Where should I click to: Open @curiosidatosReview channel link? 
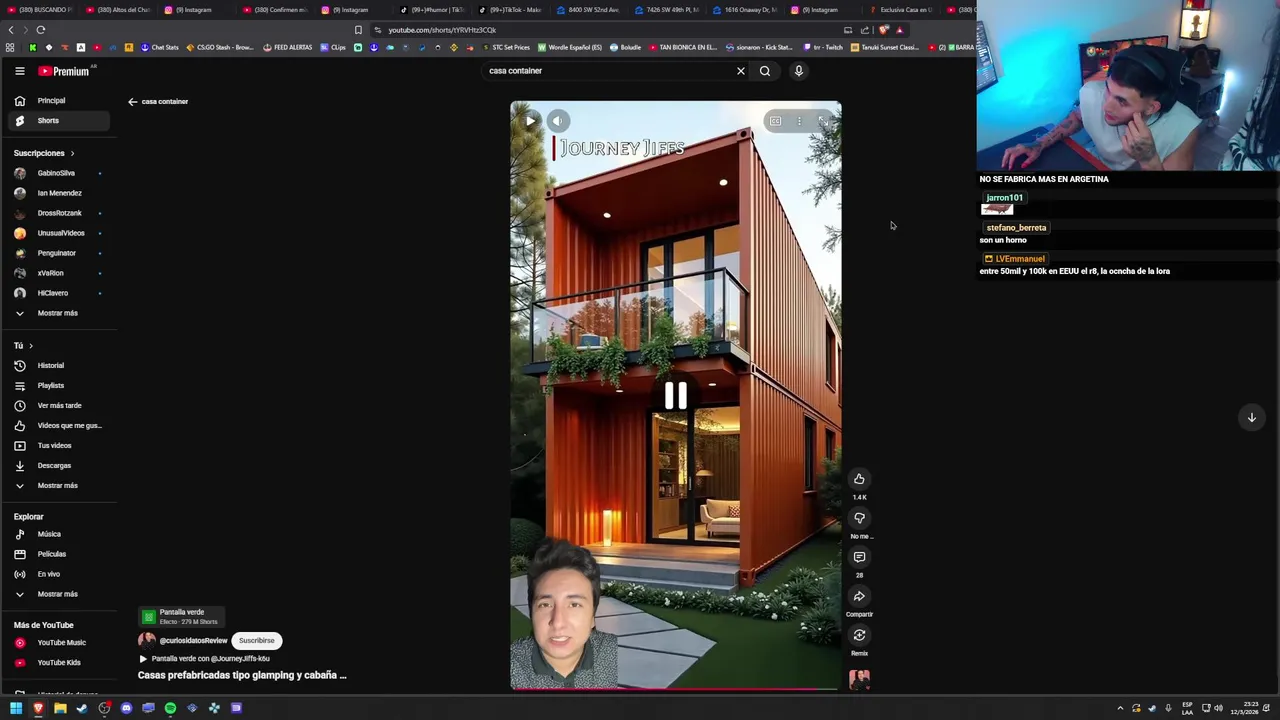[x=193, y=641]
